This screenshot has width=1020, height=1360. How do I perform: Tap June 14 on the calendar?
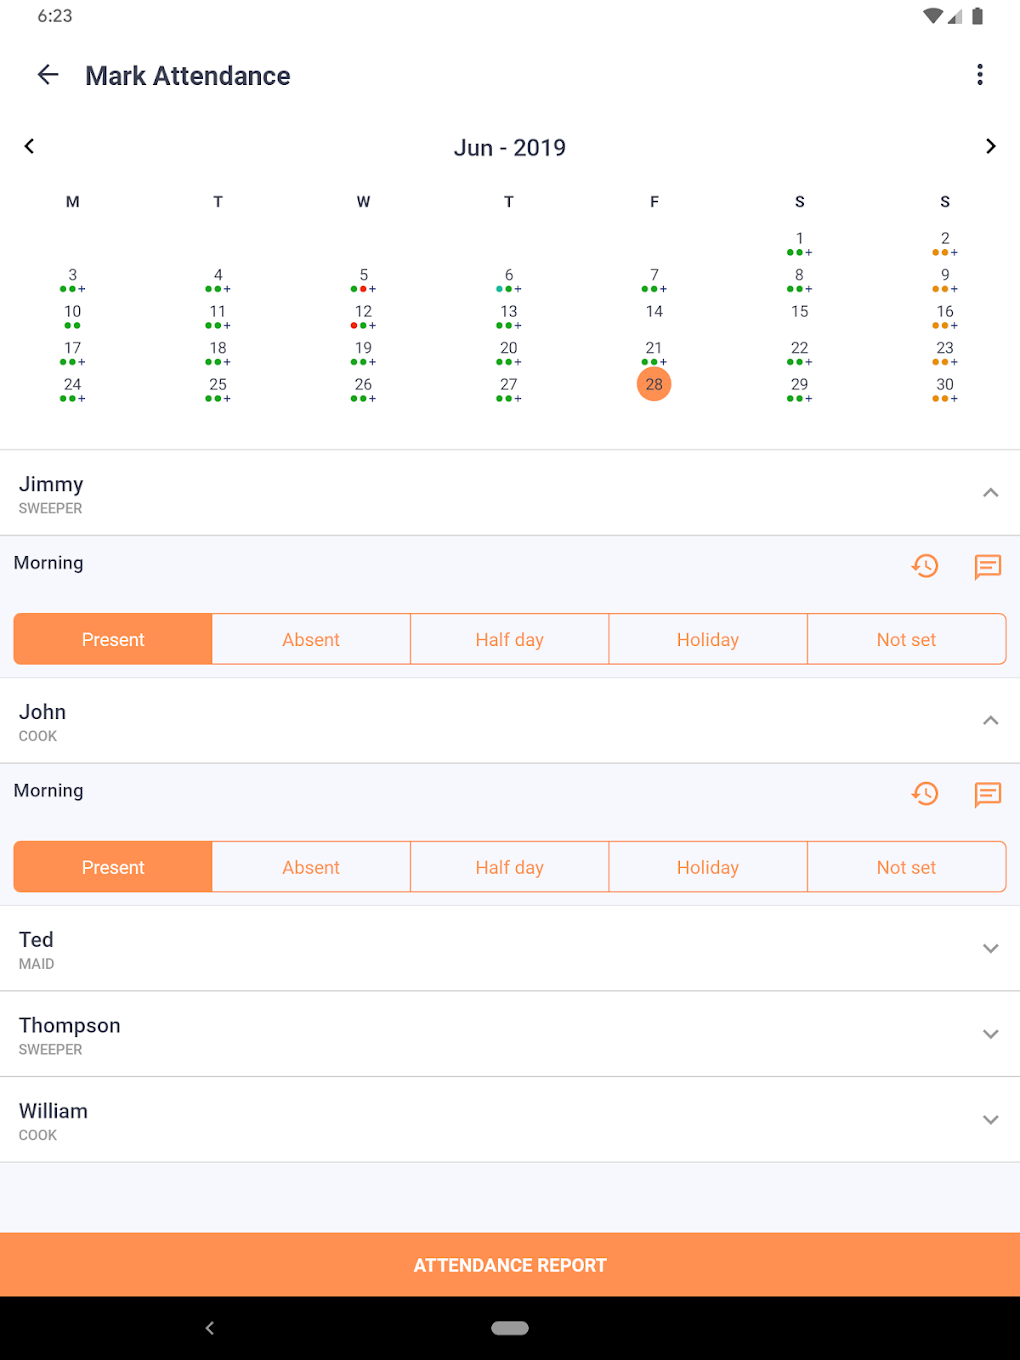click(654, 311)
